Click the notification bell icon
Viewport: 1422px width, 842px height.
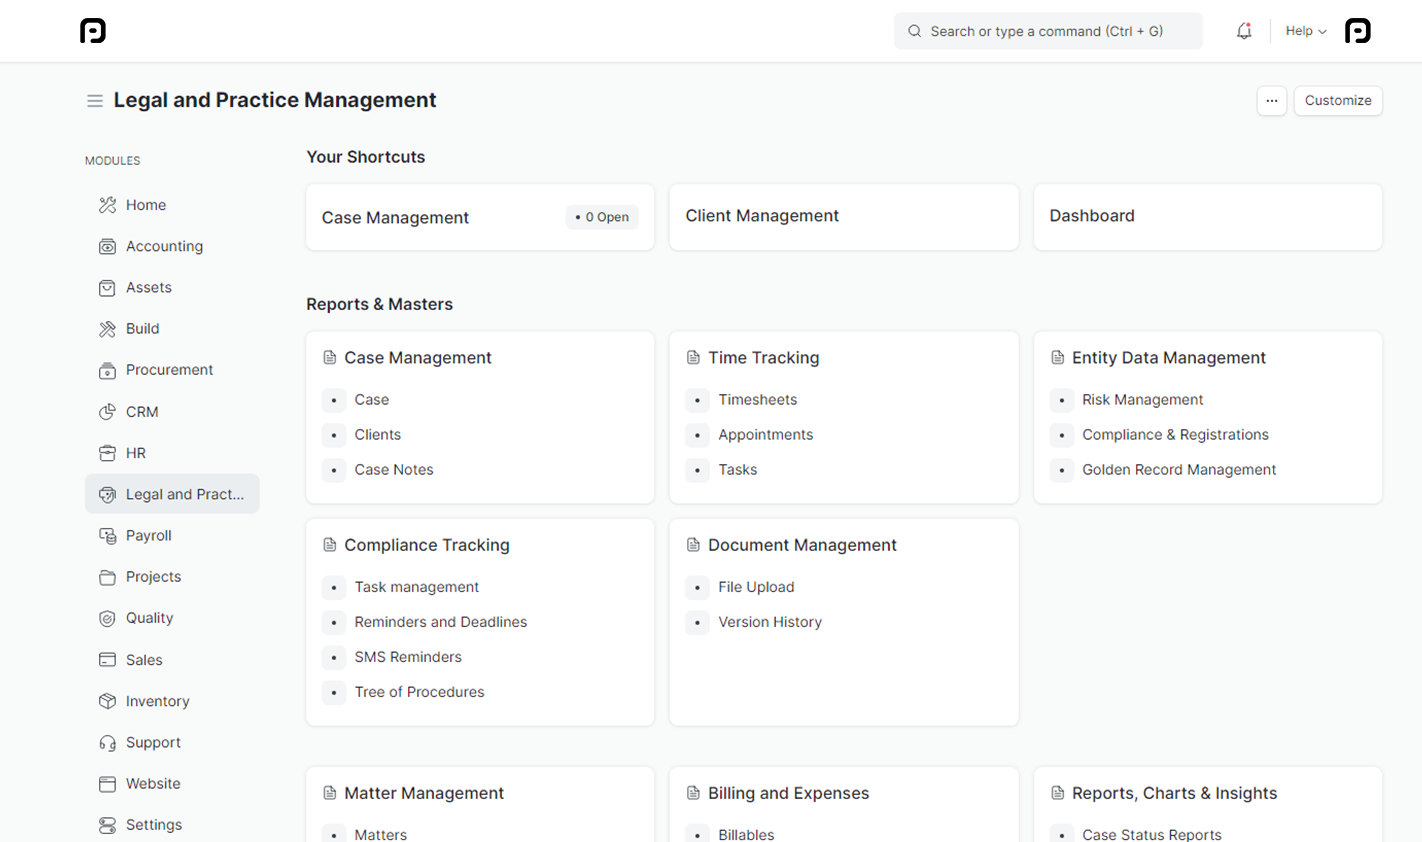(1244, 31)
